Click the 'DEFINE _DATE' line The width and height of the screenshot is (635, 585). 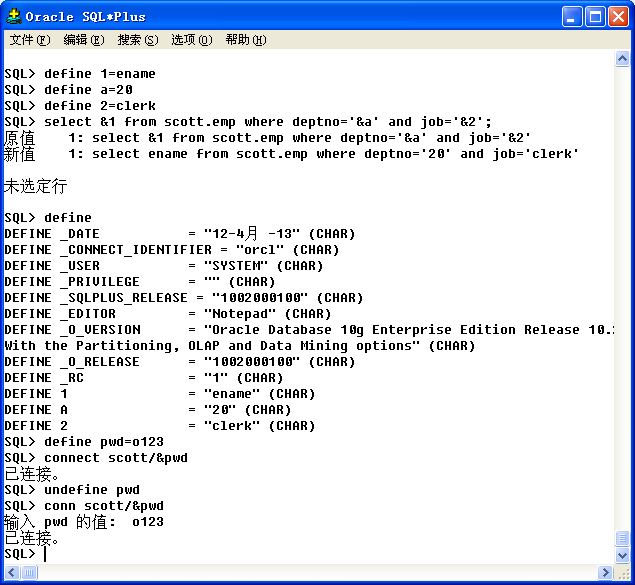(x=179, y=234)
